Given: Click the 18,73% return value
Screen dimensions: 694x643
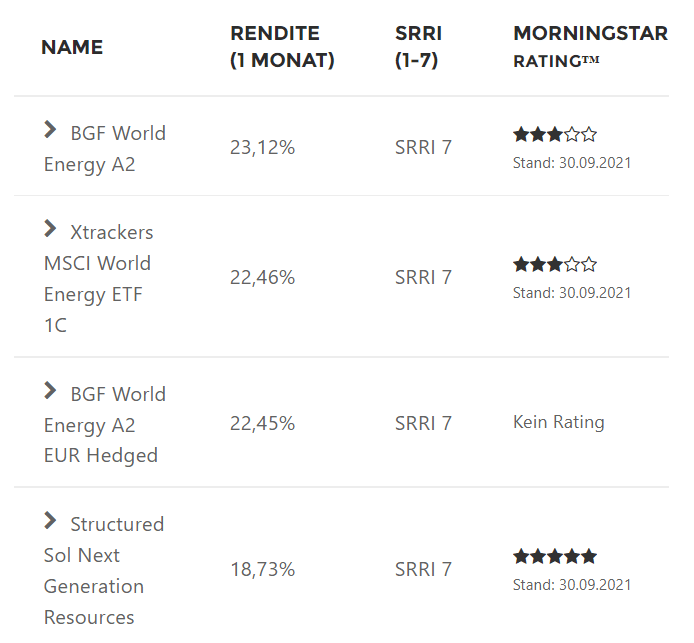Looking at the screenshot, I should pyautogui.click(x=262, y=570).
